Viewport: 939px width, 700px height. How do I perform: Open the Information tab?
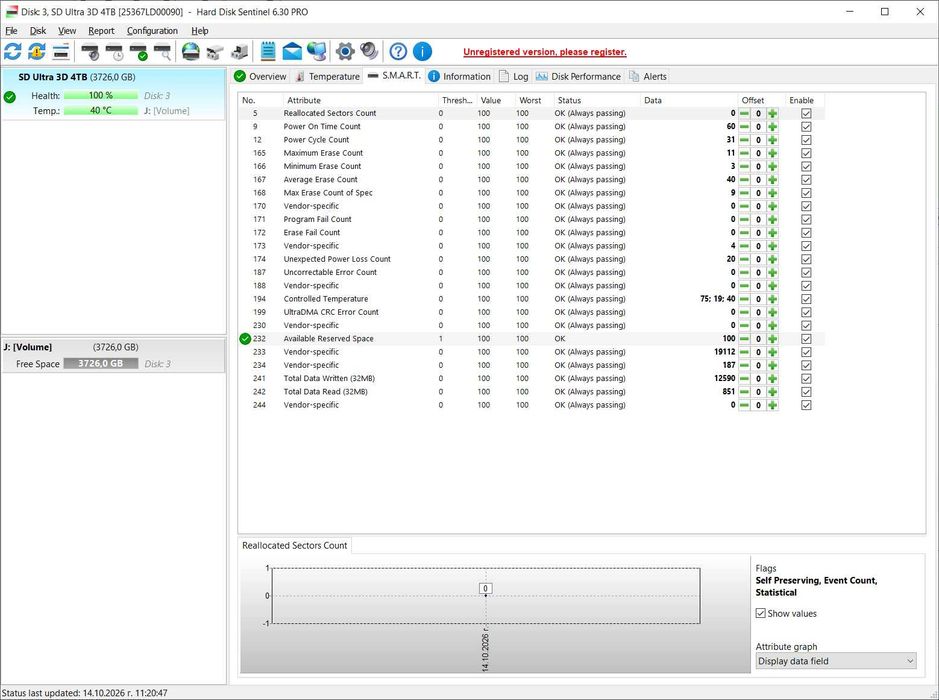click(459, 77)
